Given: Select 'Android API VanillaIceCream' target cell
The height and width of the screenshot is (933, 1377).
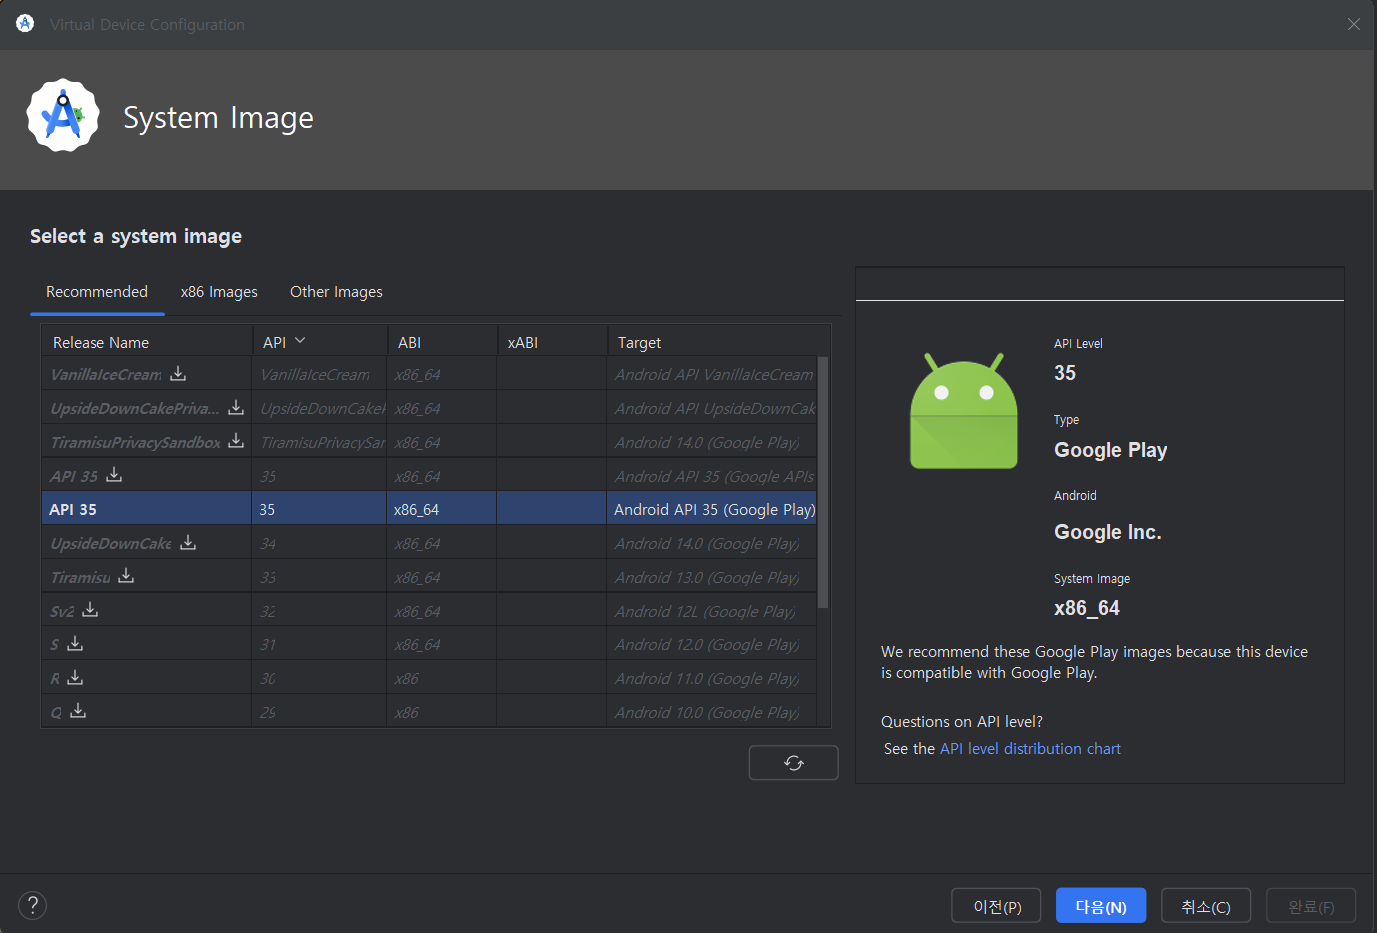Looking at the screenshot, I should (714, 374).
